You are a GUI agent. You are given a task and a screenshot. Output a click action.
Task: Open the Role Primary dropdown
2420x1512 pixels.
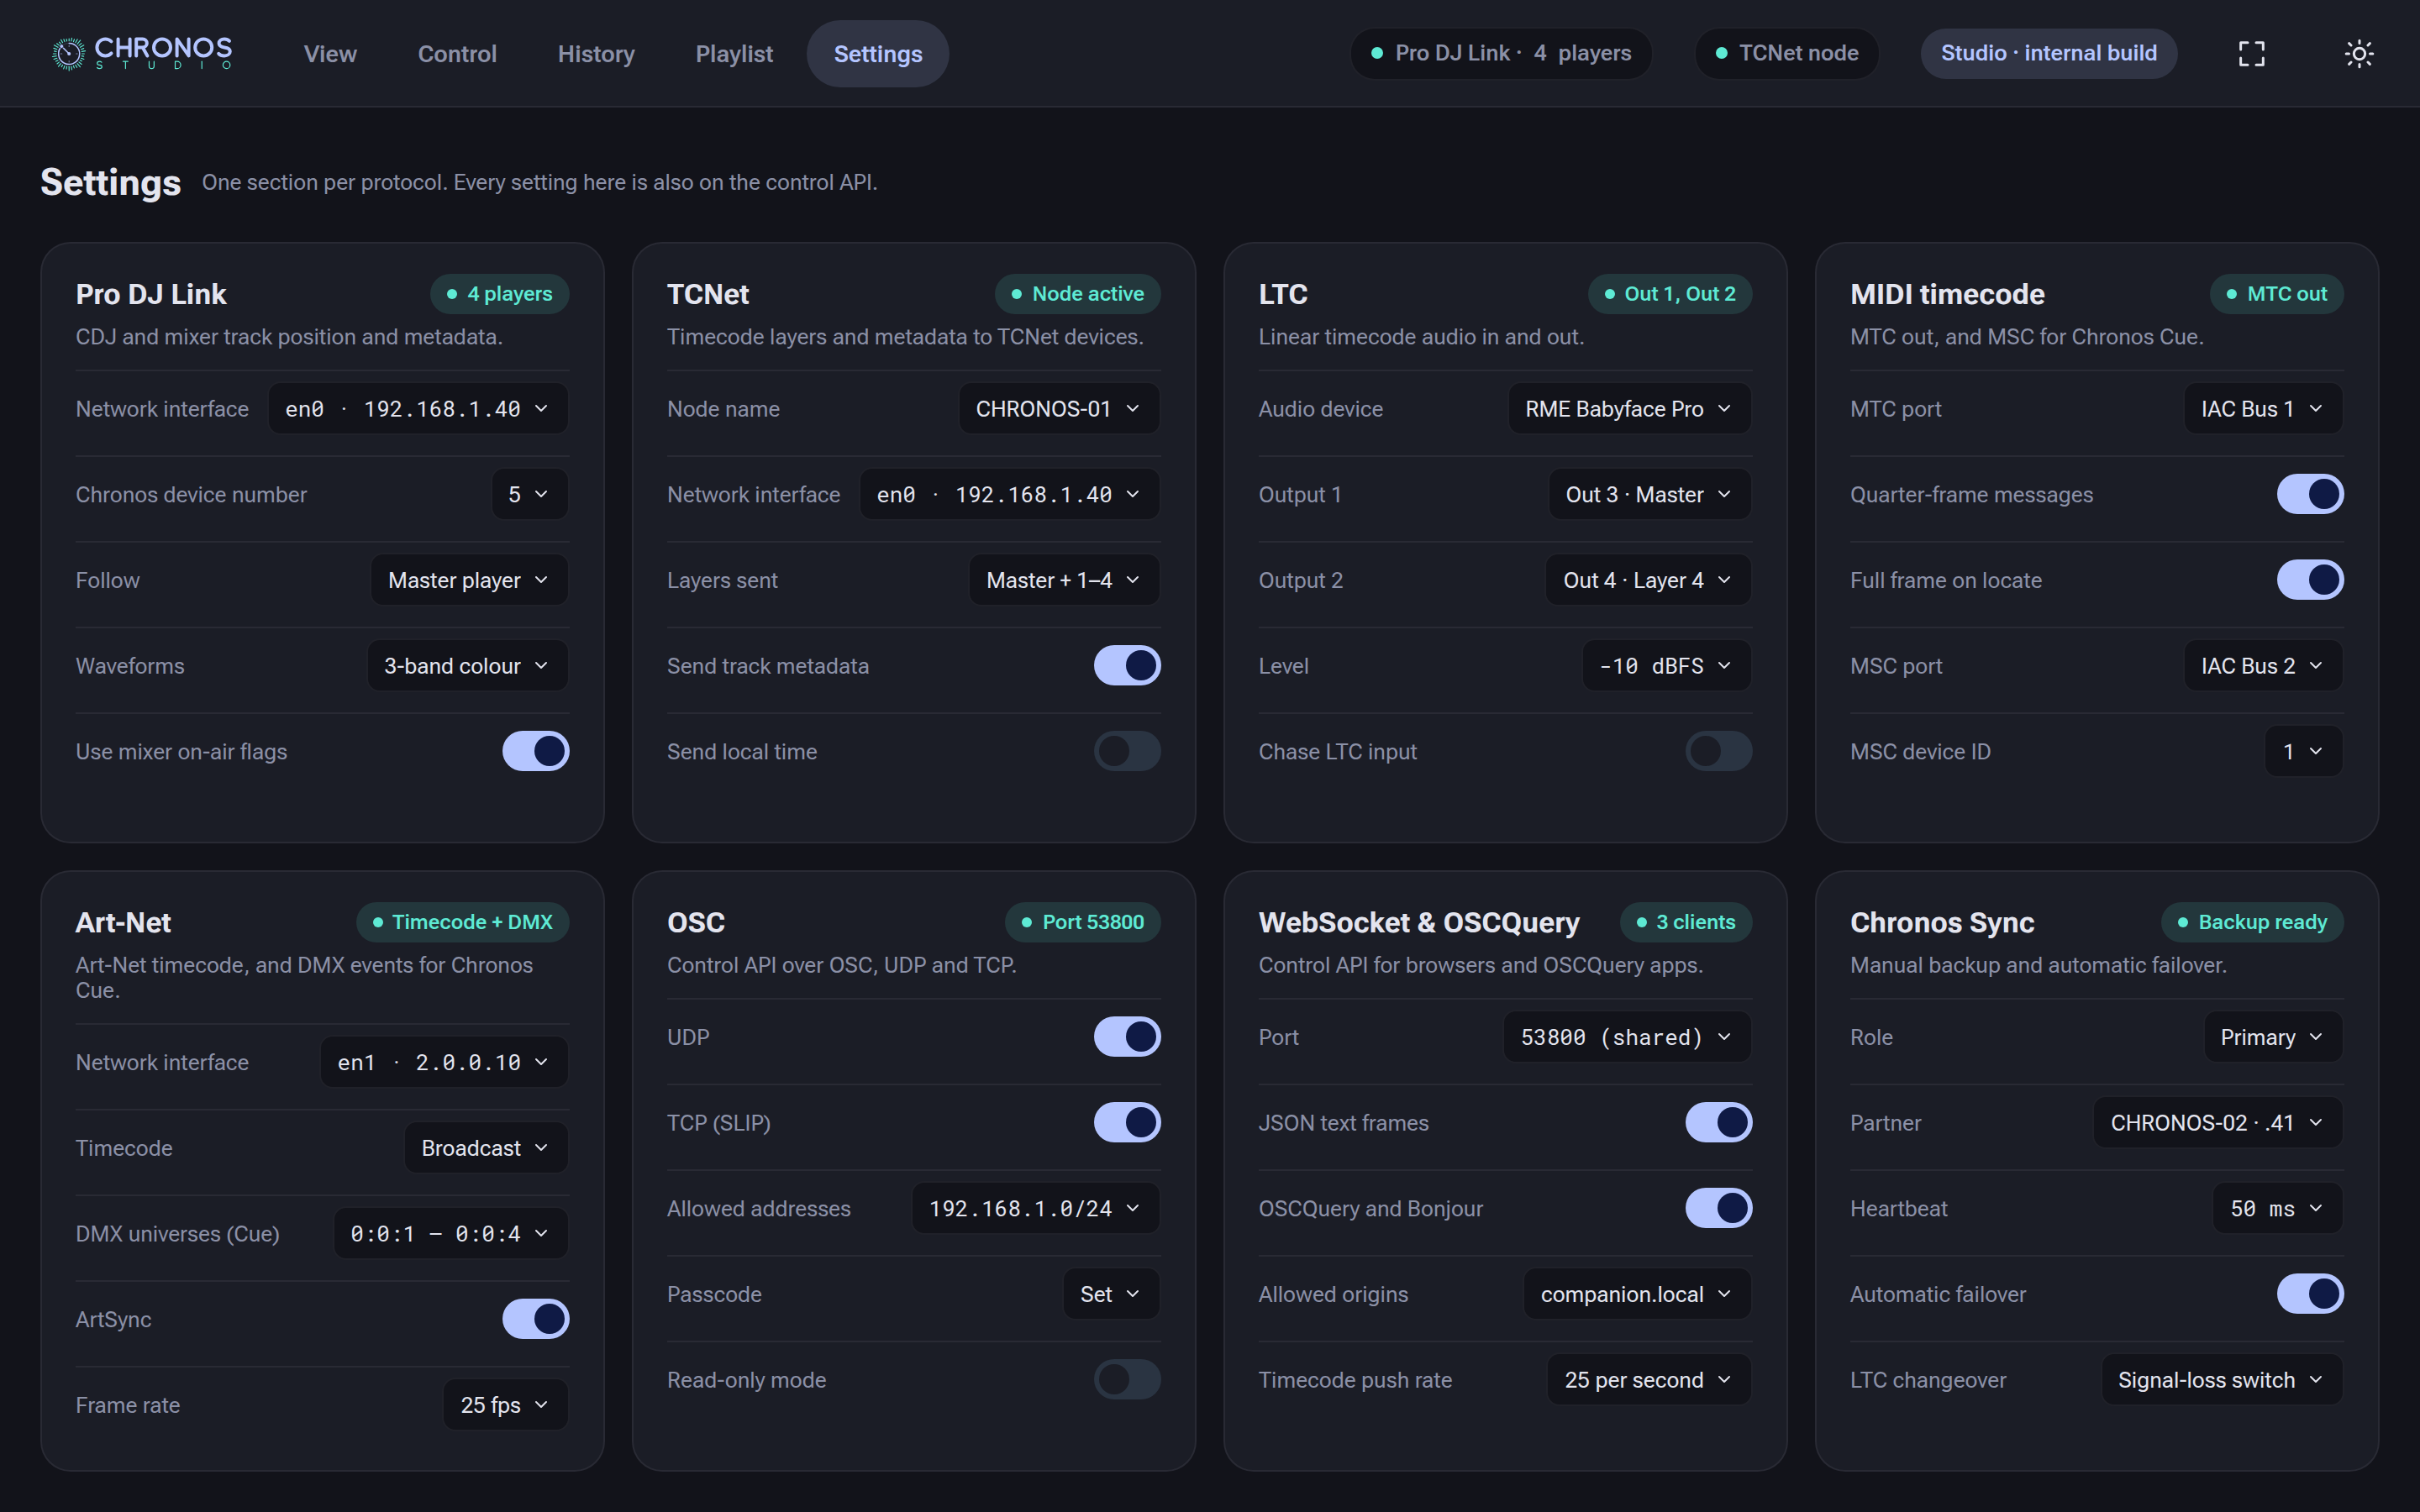tap(2274, 1037)
